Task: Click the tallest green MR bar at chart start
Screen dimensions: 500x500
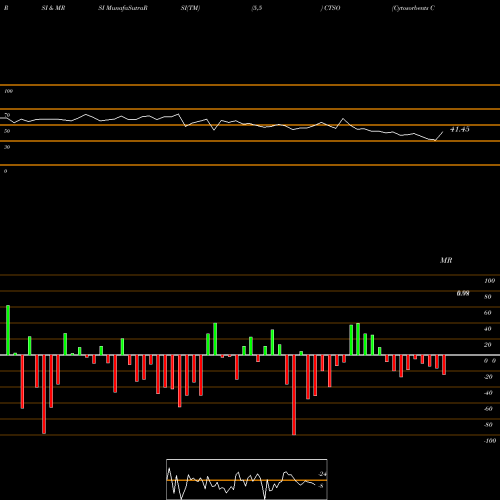Action: pos(8,330)
